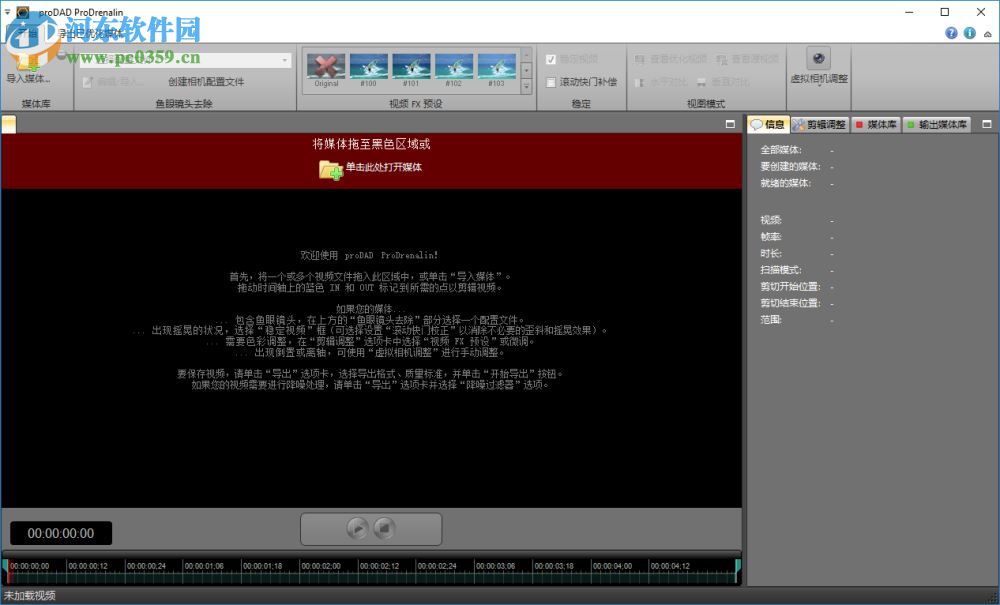
Task: Open the 导出已优化媒体 ribbon tab
Action: pos(91,34)
